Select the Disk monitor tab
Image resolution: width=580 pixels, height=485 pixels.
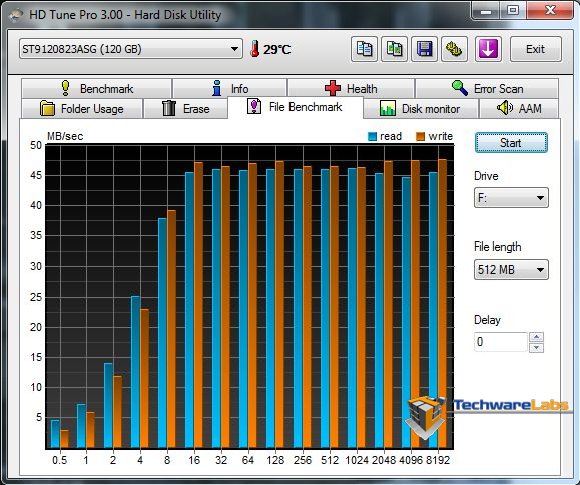(421, 109)
